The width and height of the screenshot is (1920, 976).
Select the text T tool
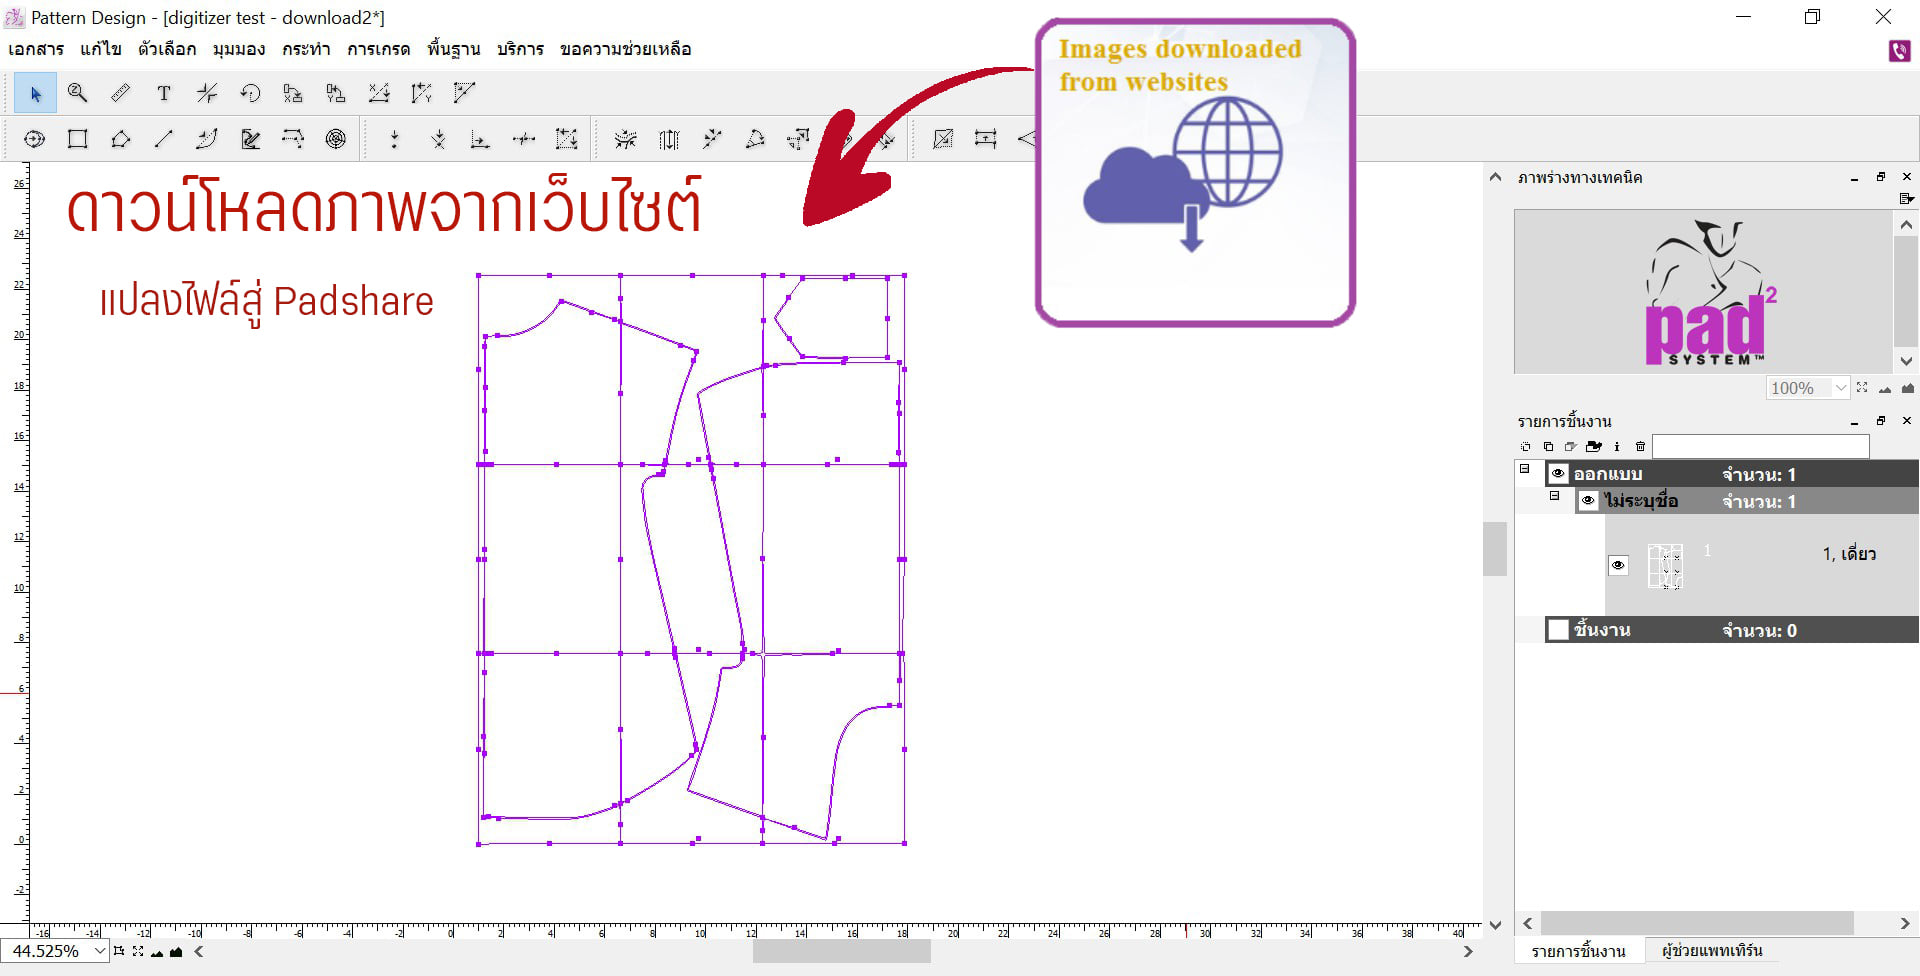click(164, 93)
